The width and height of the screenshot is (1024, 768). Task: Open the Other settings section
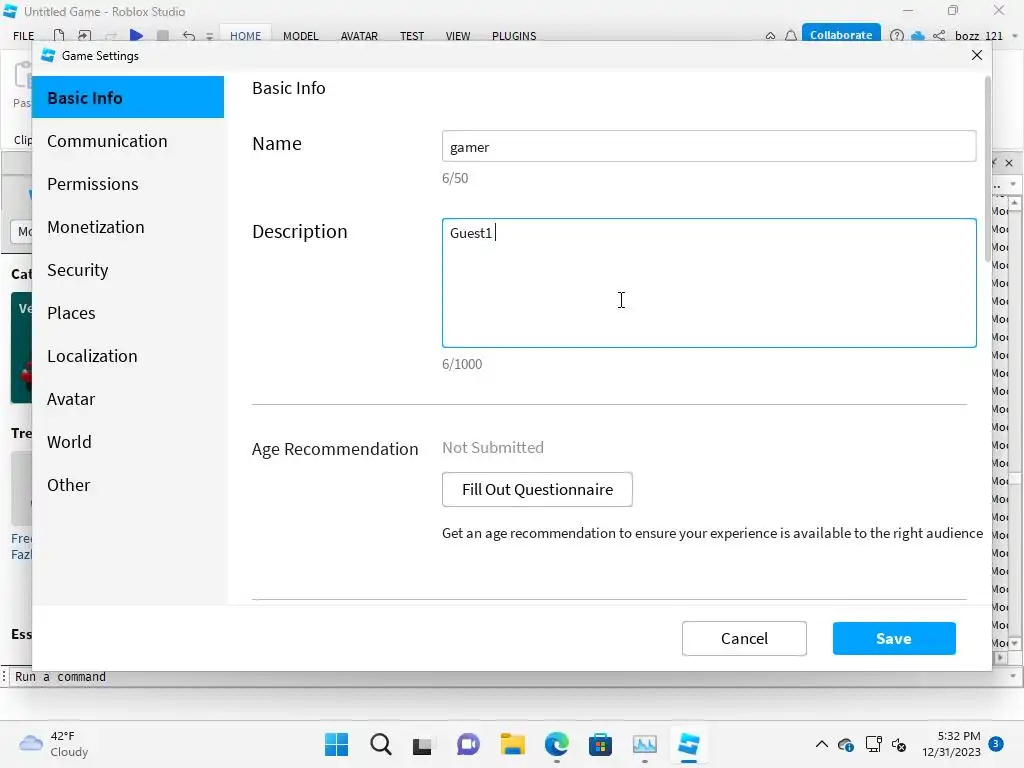click(128, 485)
